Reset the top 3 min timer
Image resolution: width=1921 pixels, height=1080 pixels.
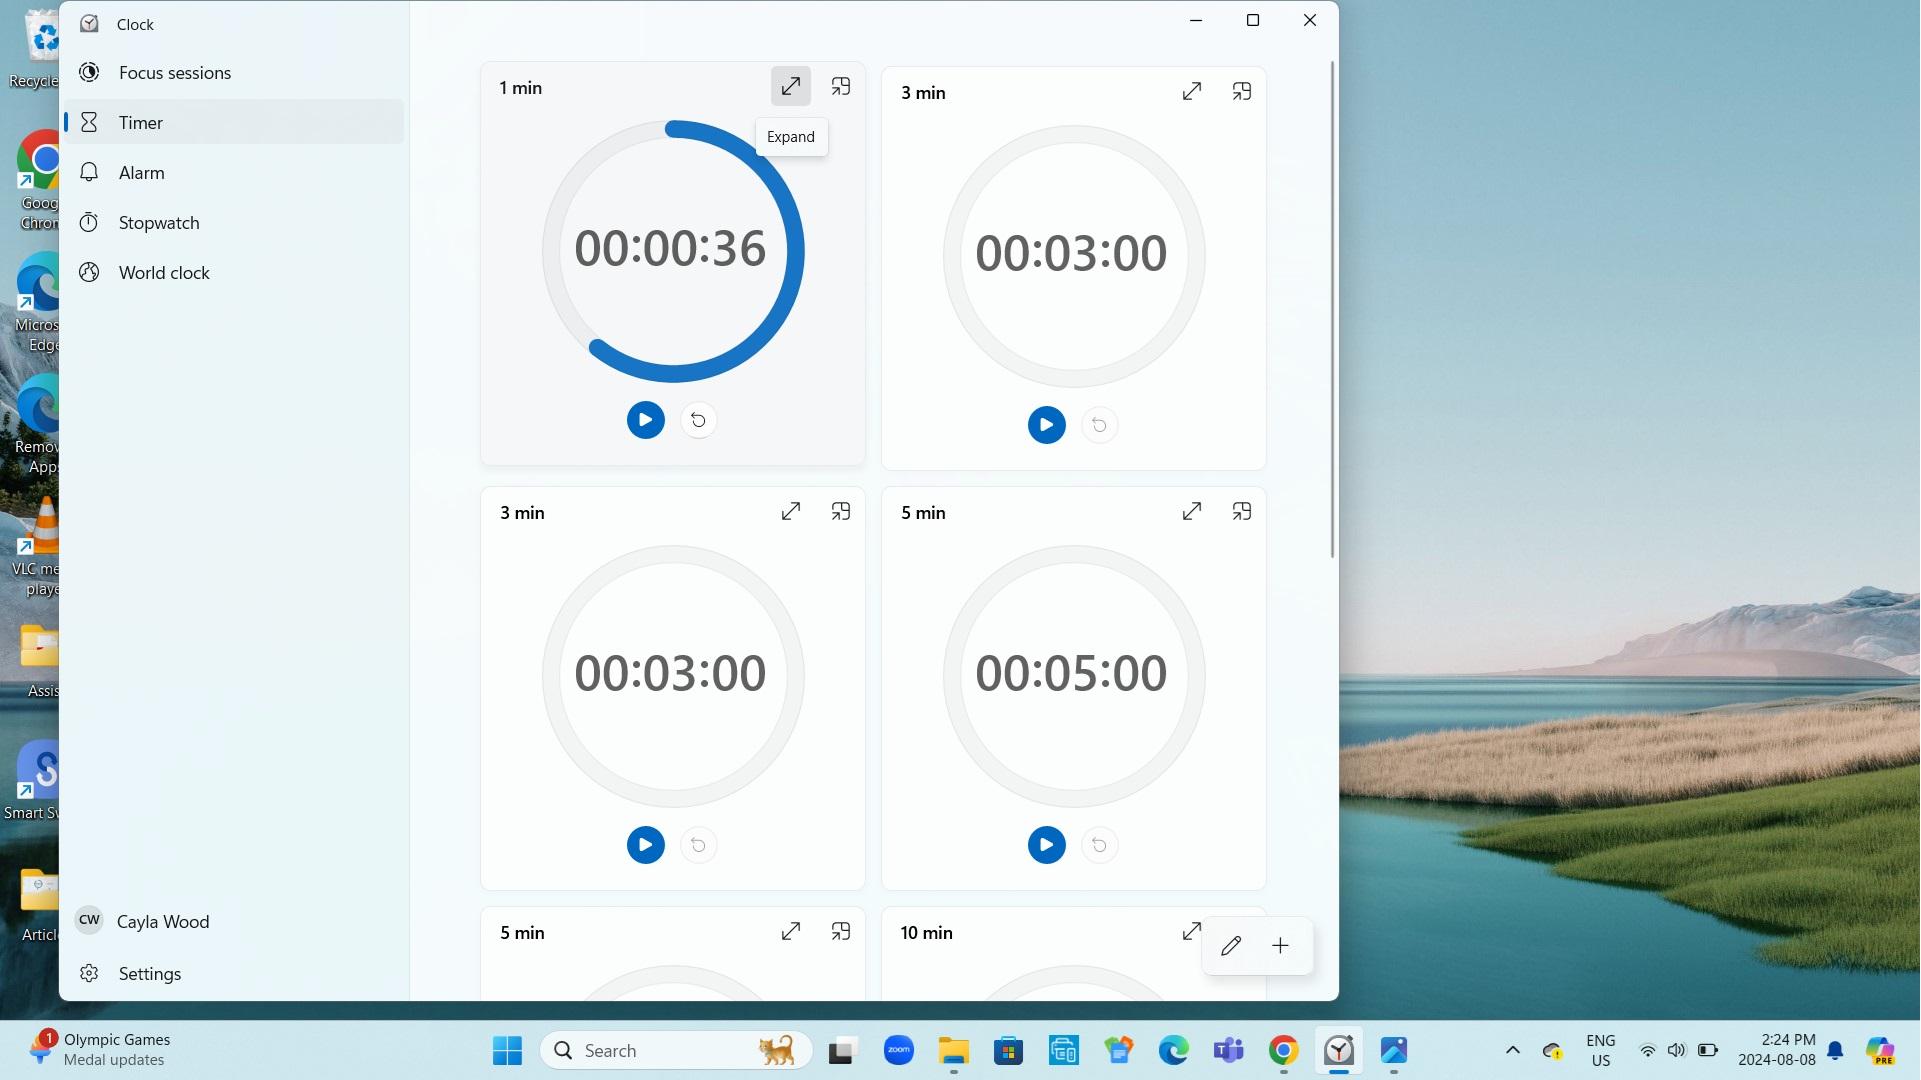[1098, 425]
